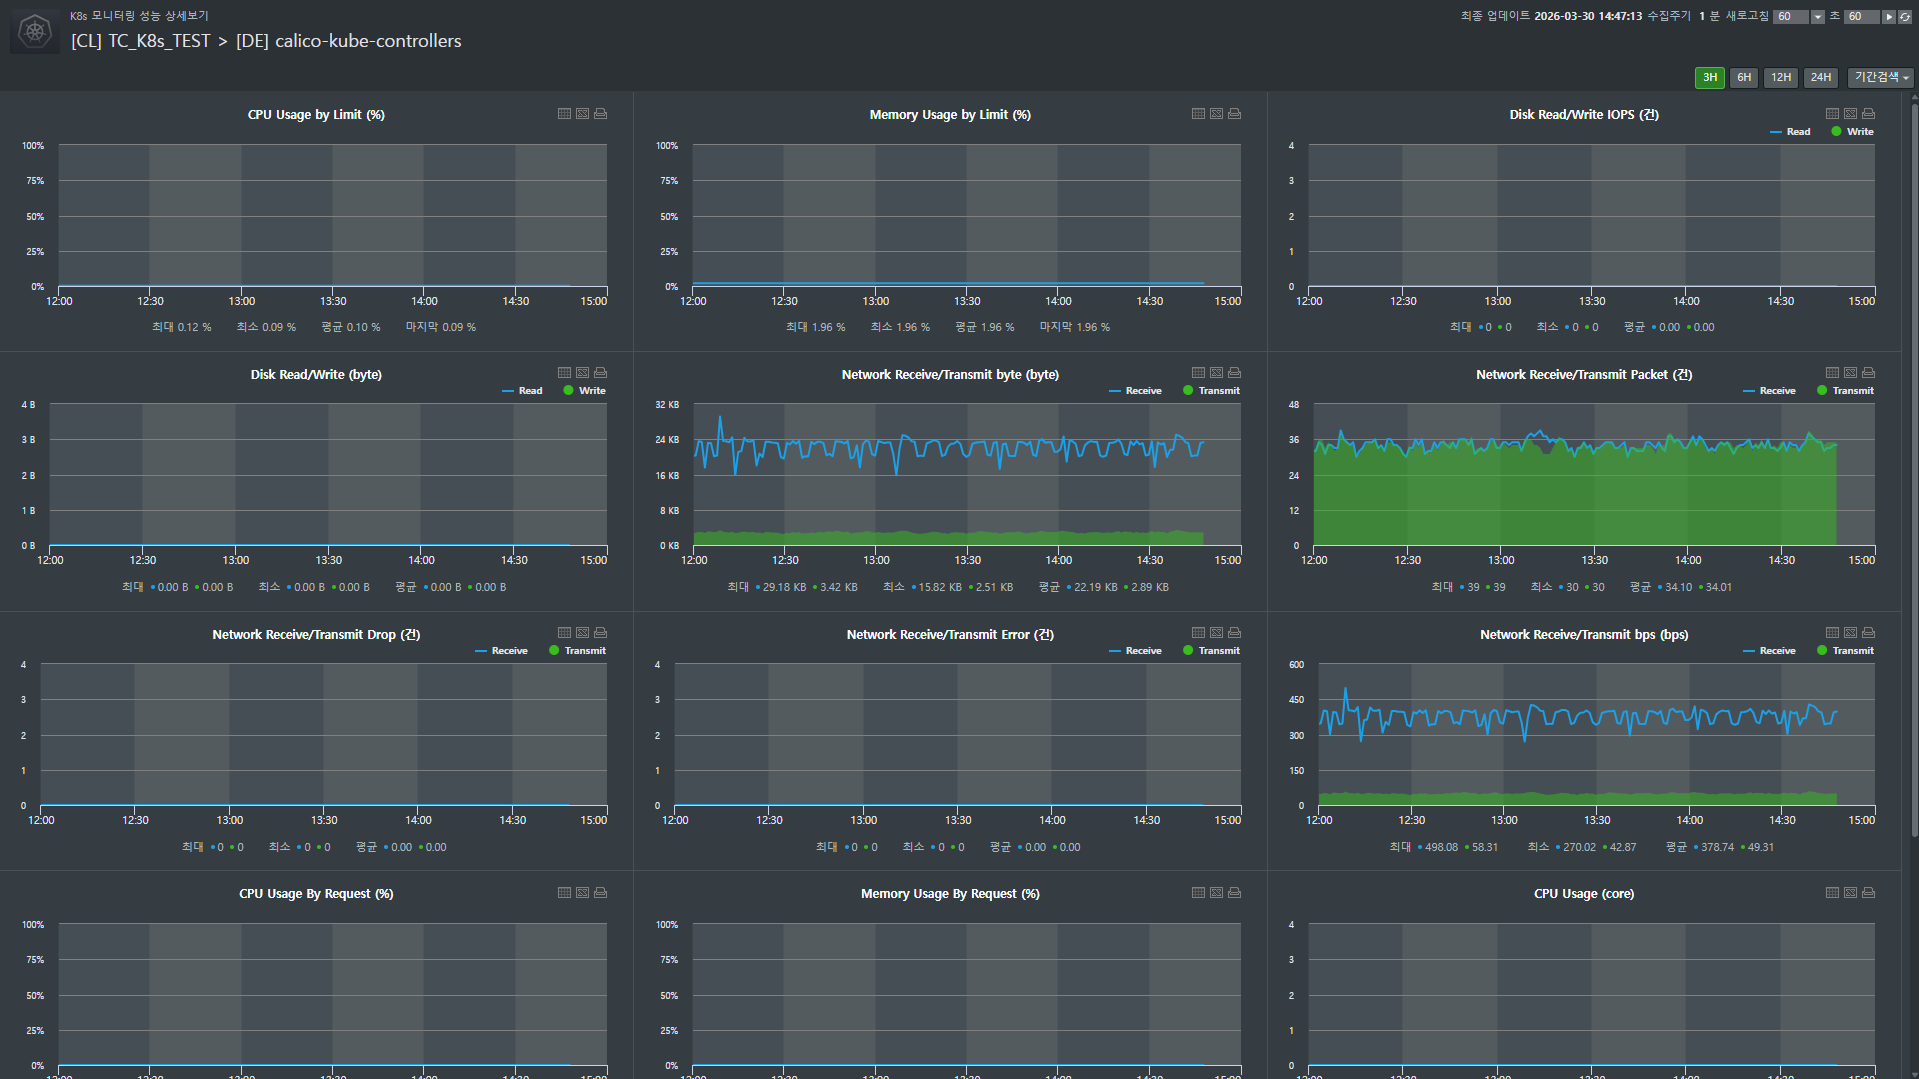Open the 기간검색 period search dropdown
Screen dimensions: 1919x1079
coord(1881,78)
